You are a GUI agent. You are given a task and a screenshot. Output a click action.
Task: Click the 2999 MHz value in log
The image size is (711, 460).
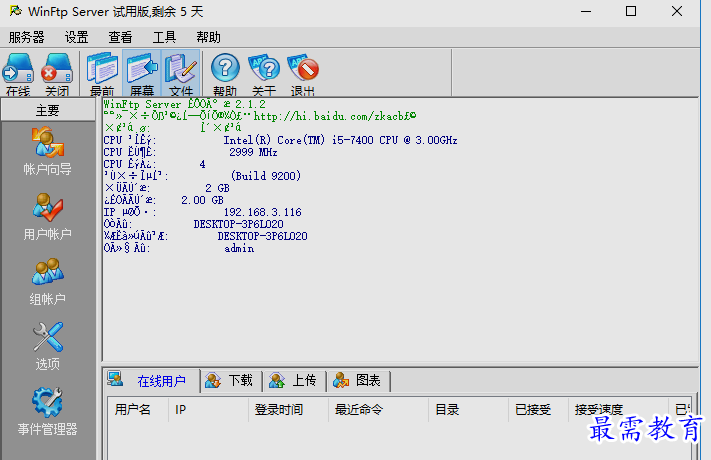point(253,152)
